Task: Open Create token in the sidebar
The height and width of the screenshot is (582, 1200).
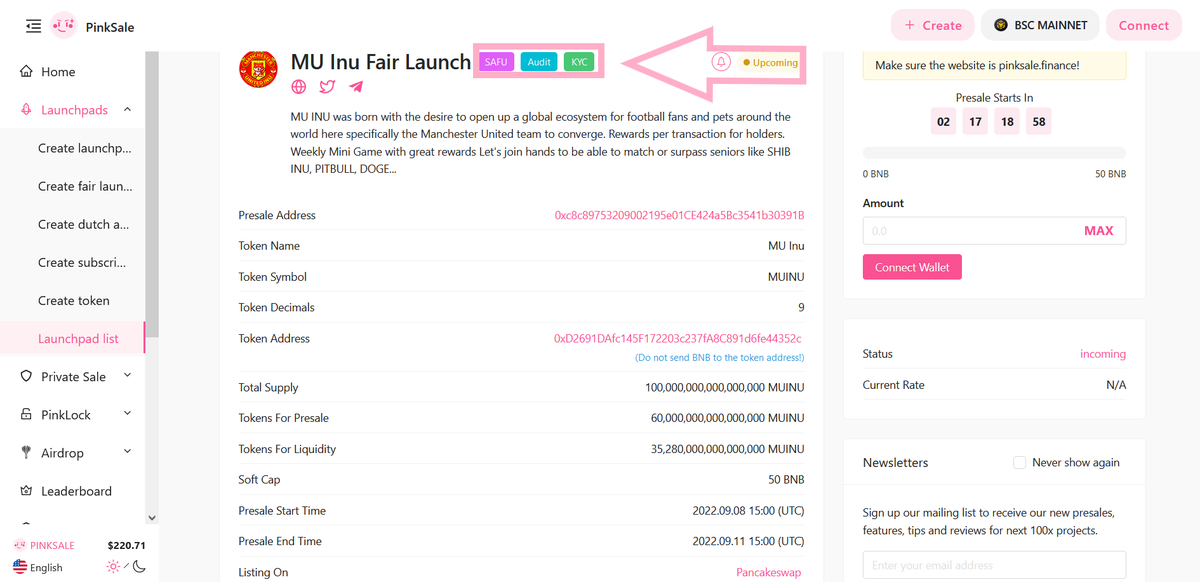Action: (74, 300)
